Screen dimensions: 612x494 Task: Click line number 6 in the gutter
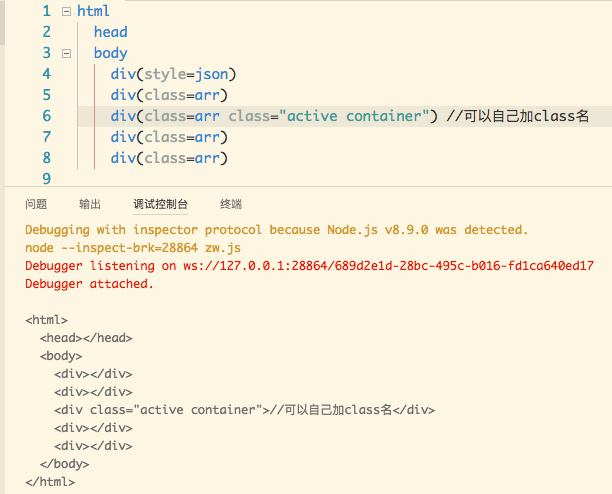[46, 116]
